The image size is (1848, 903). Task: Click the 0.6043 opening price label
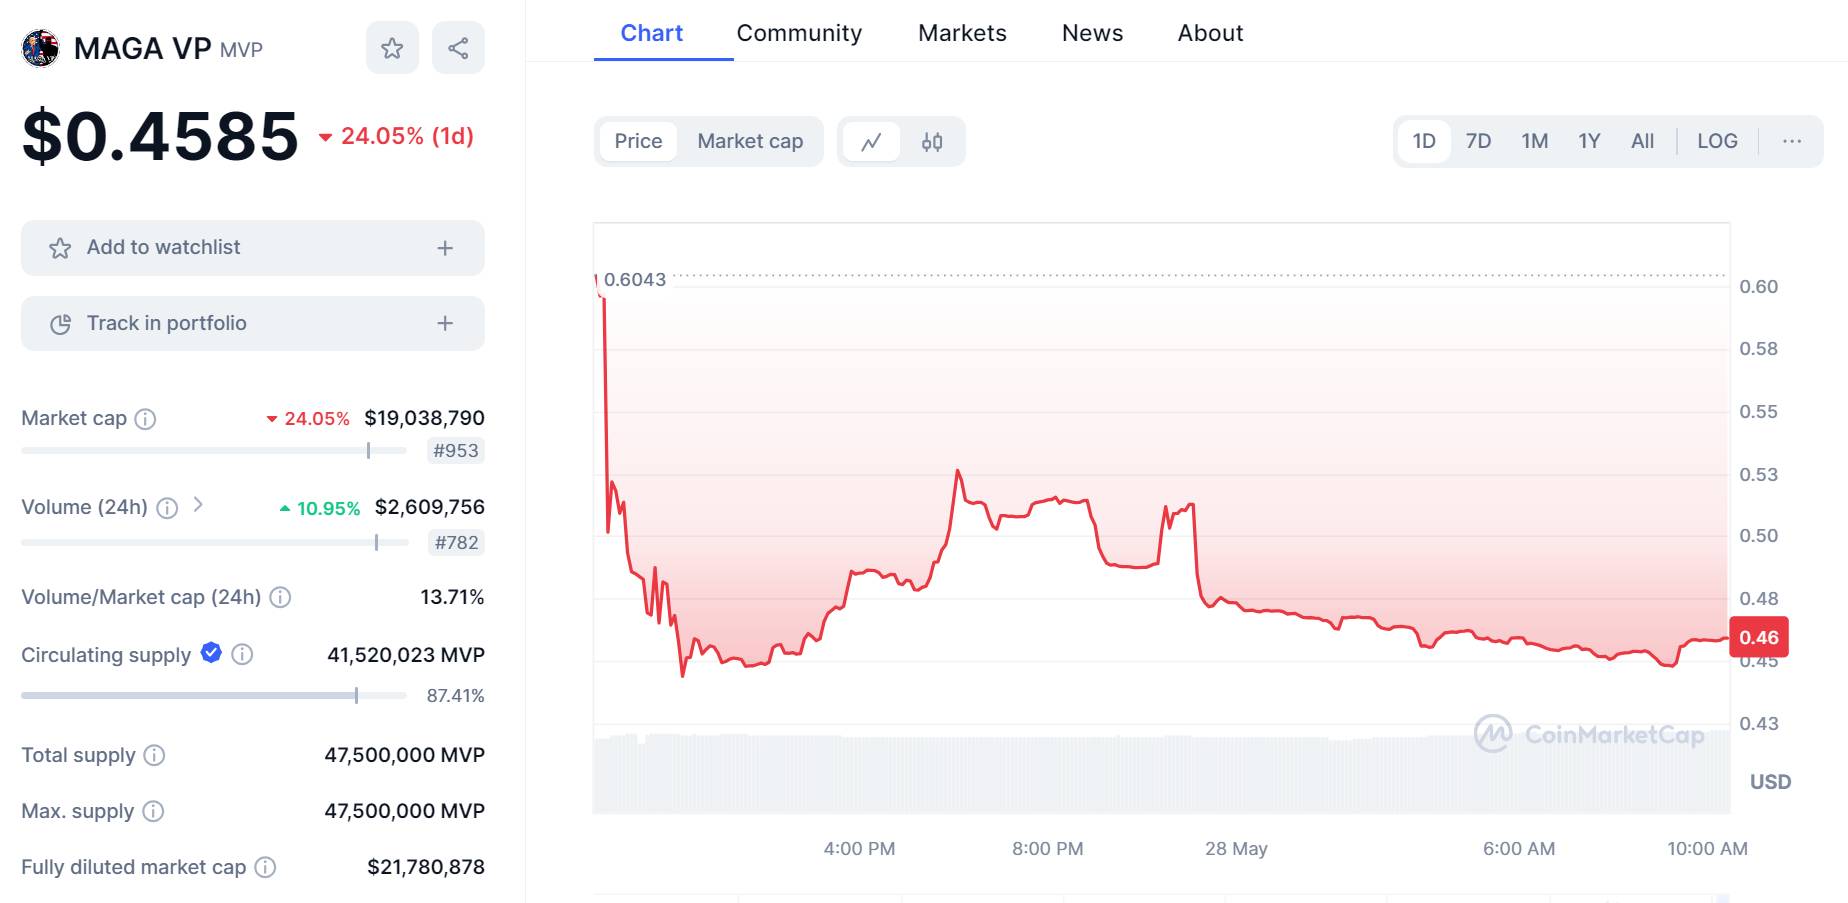[635, 280]
